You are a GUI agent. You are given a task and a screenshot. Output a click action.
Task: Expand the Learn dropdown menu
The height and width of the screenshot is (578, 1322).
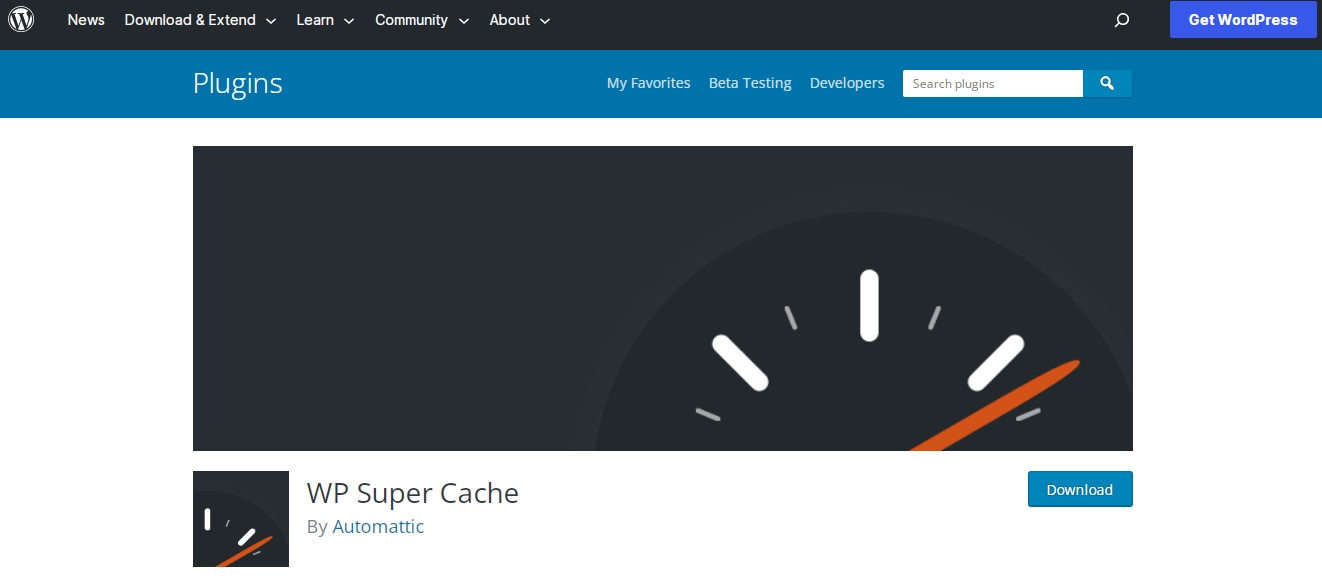coord(325,20)
